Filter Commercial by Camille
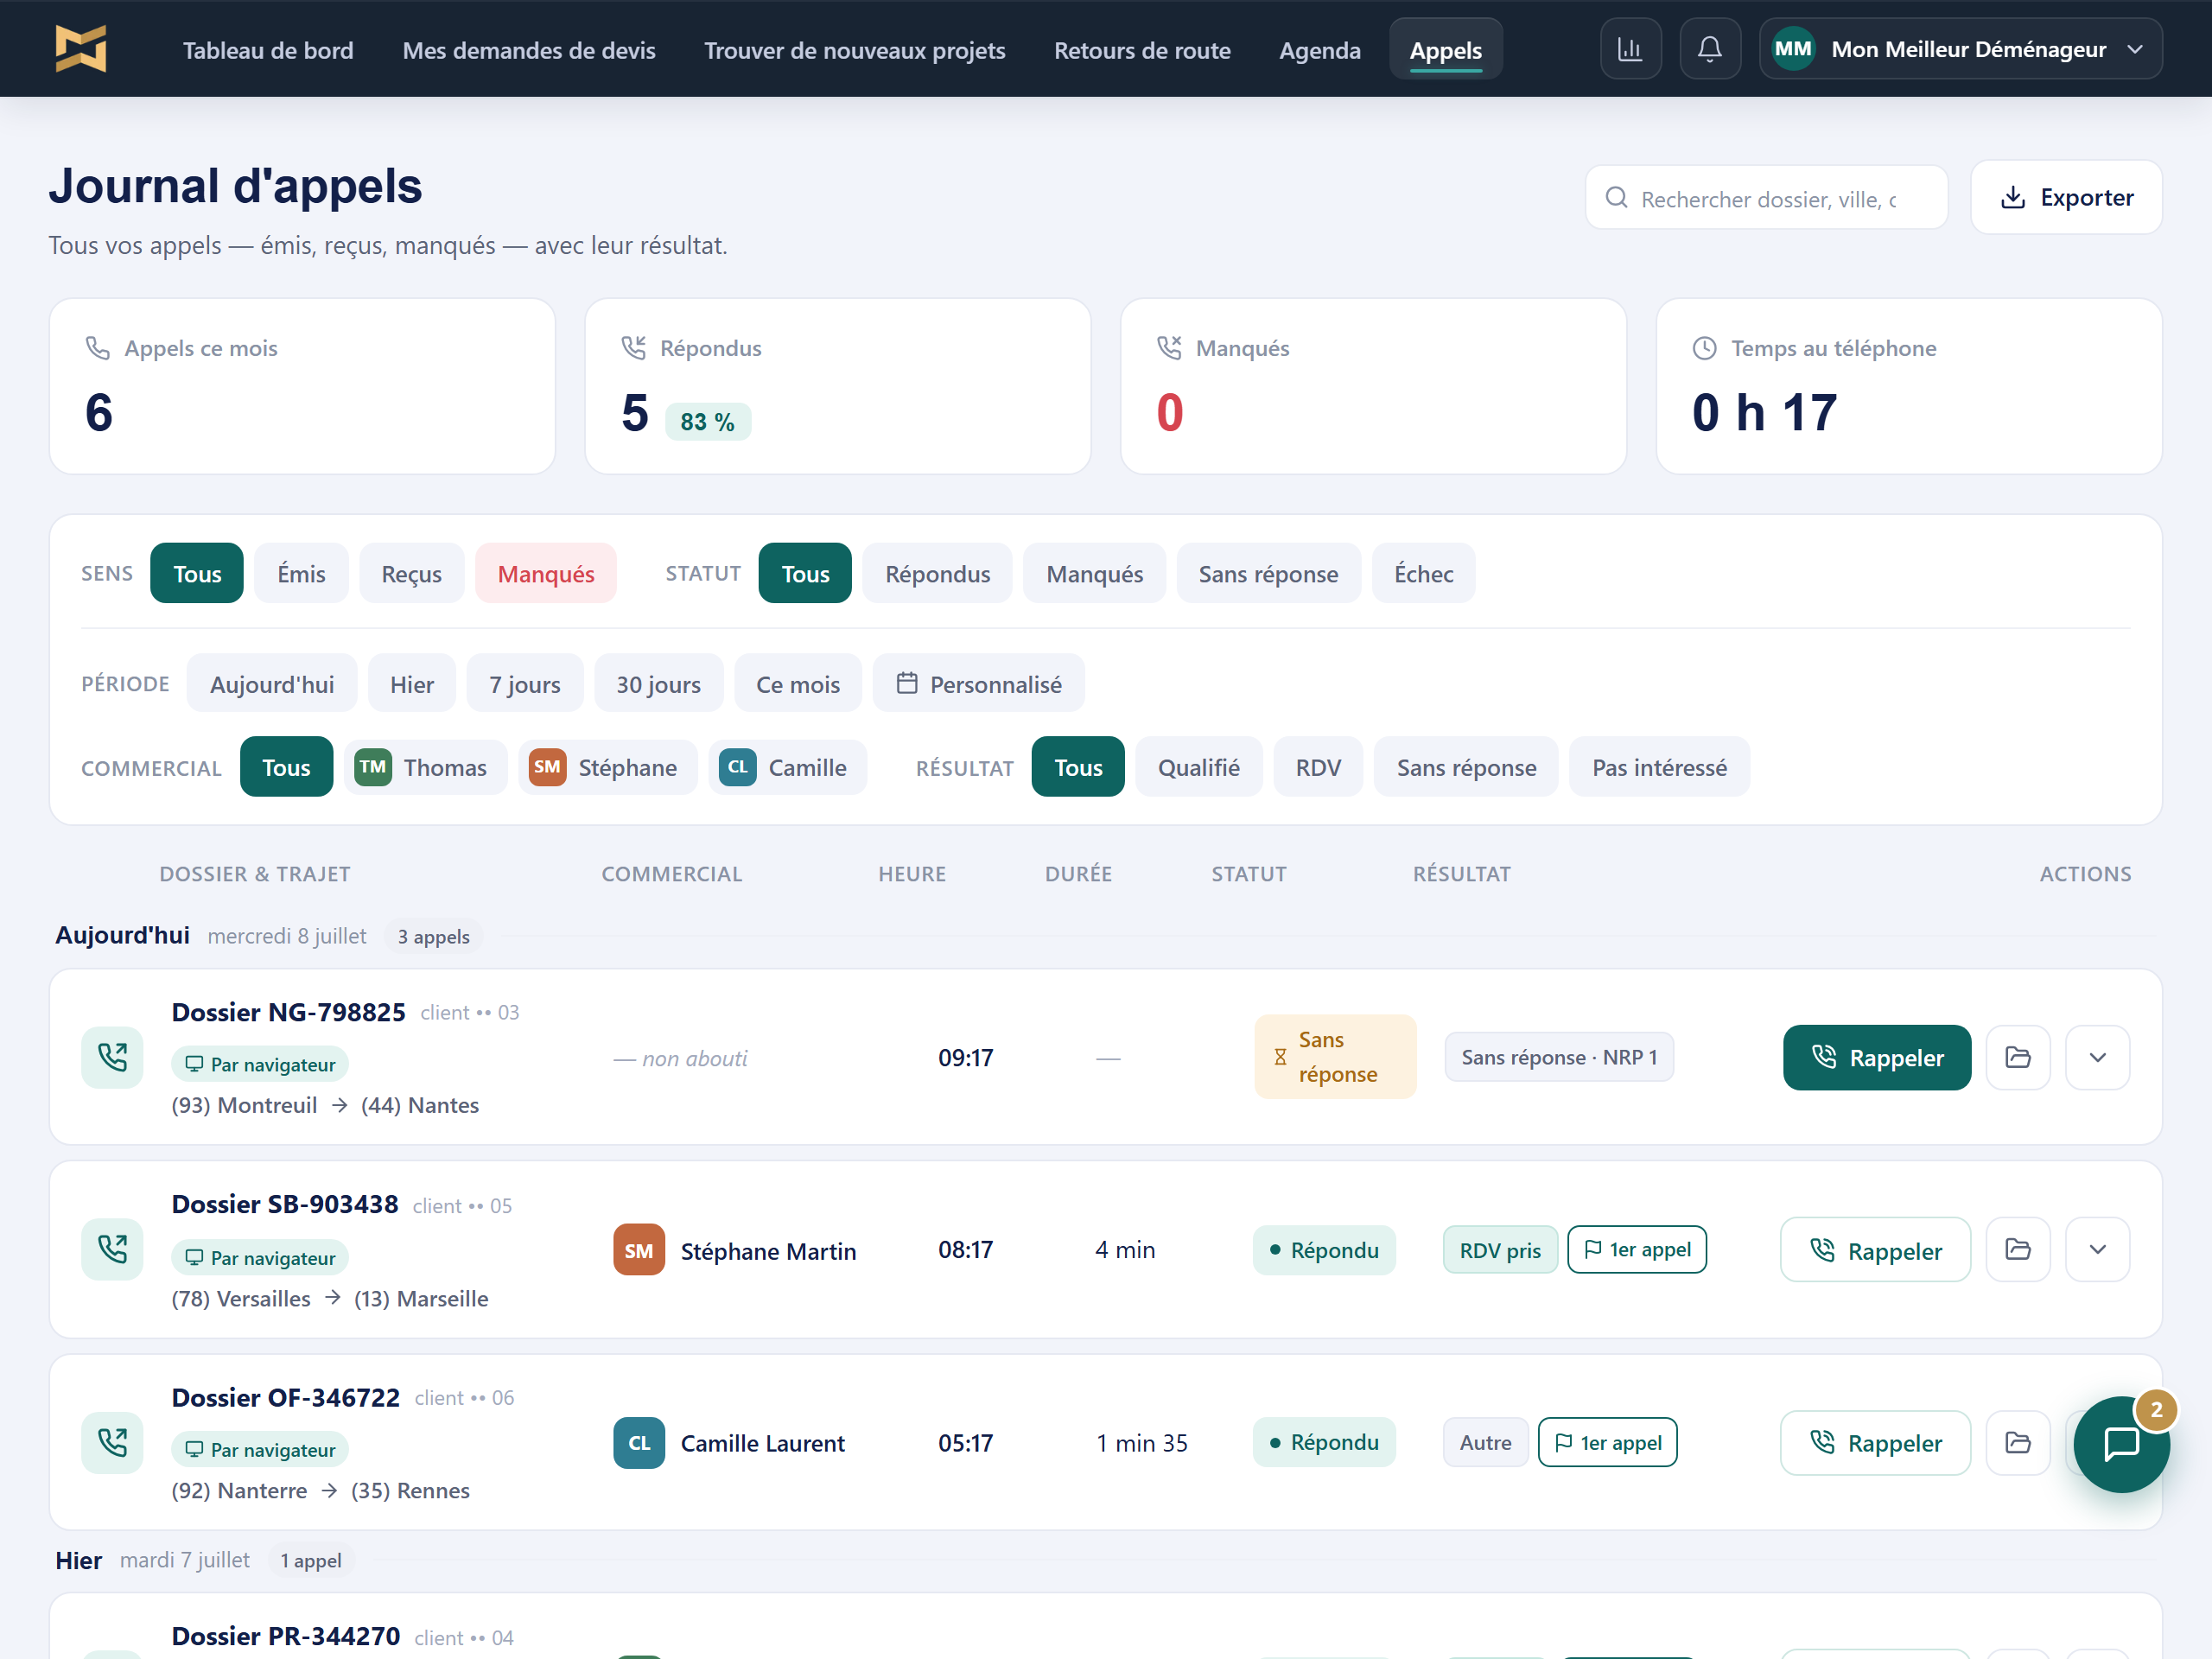Image resolution: width=2212 pixels, height=1659 pixels. [x=787, y=767]
